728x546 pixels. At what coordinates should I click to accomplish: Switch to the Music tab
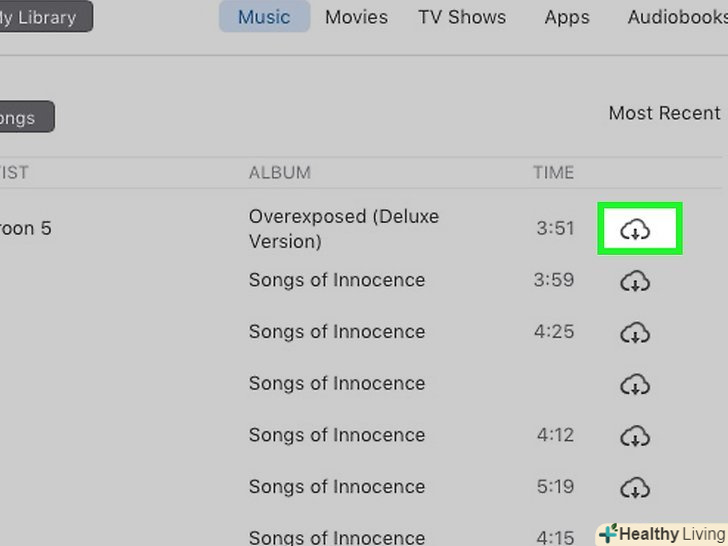click(x=264, y=17)
